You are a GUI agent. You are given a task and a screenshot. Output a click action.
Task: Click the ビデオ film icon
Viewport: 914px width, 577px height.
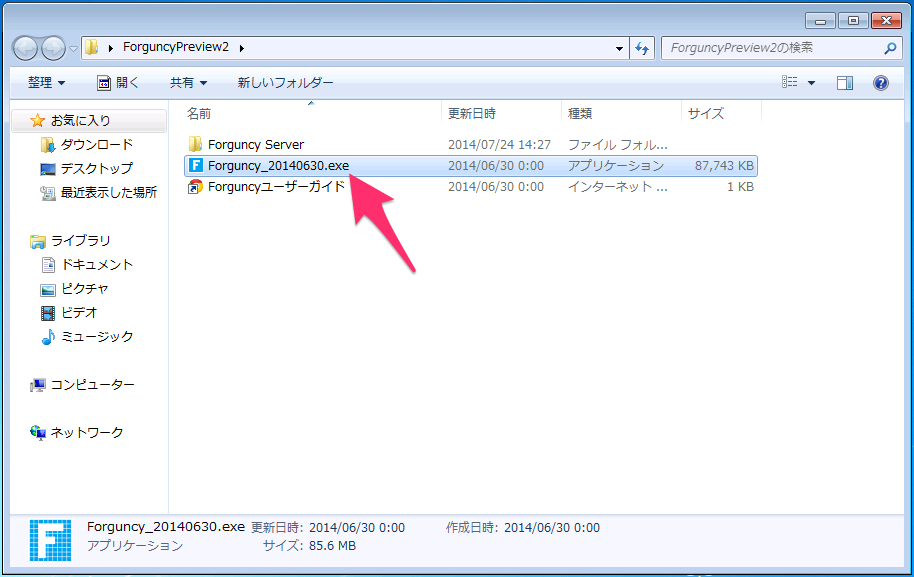tap(48, 313)
